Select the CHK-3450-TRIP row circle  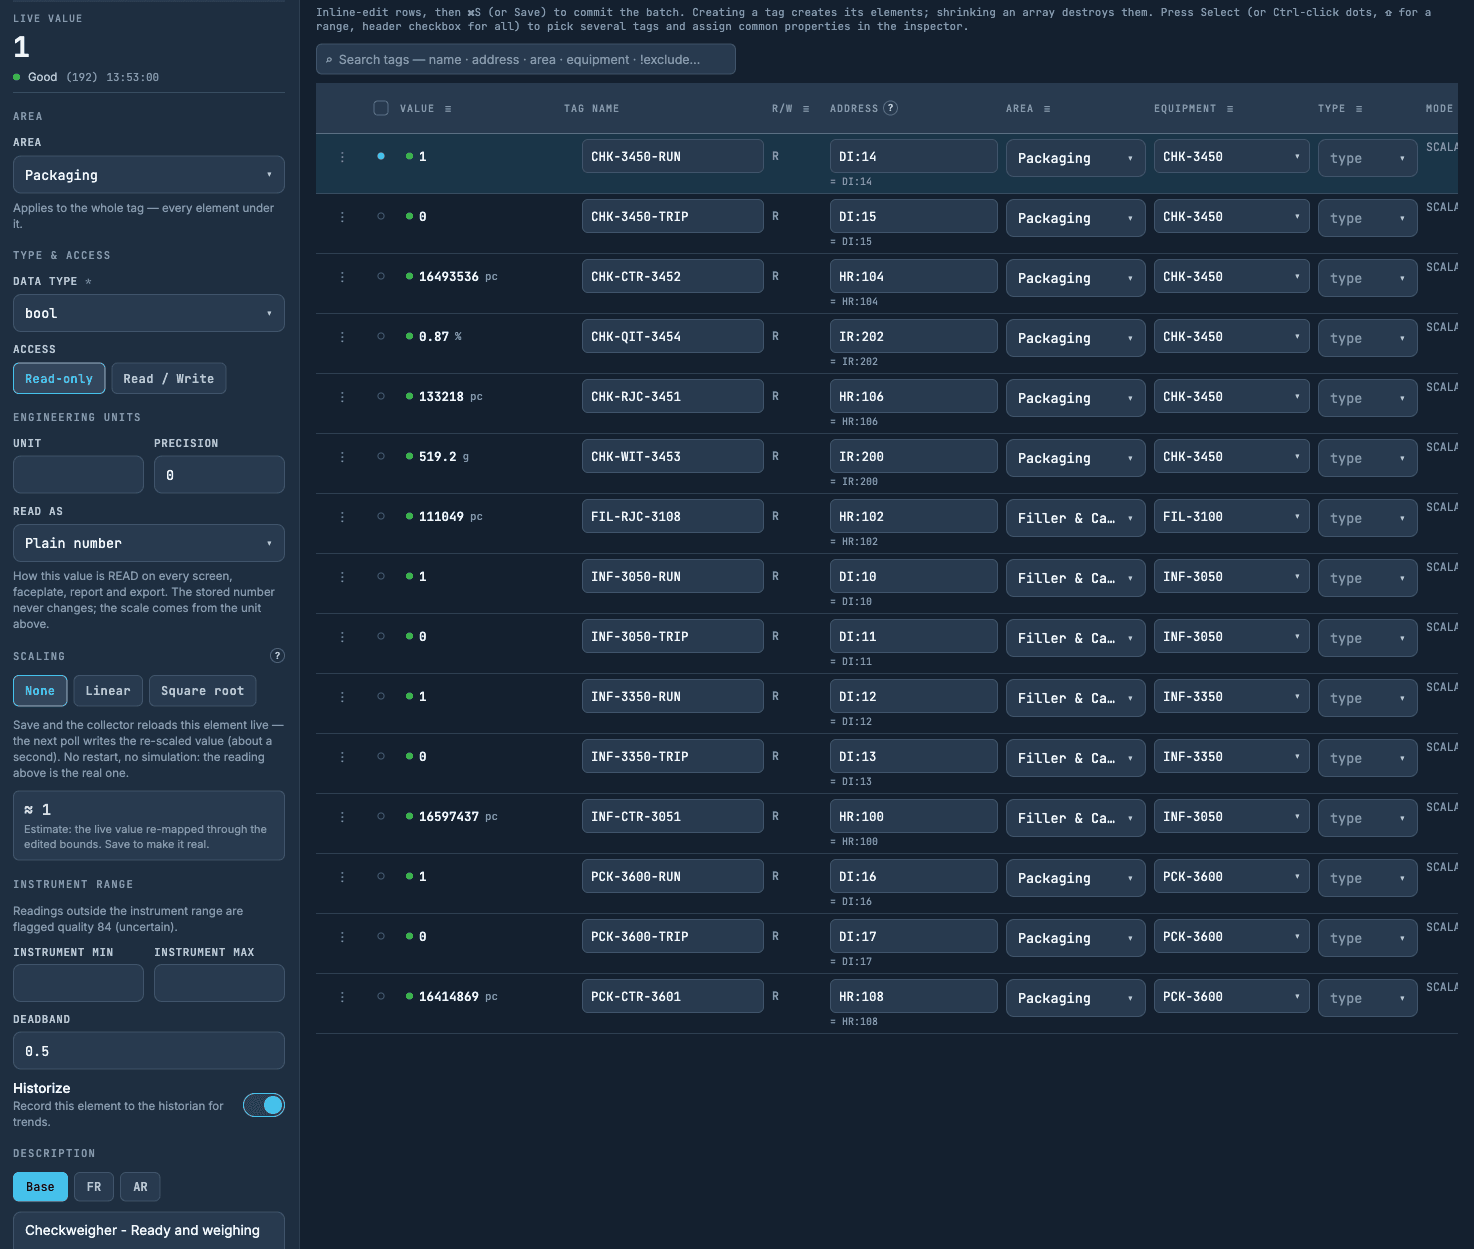click(381, 216)
